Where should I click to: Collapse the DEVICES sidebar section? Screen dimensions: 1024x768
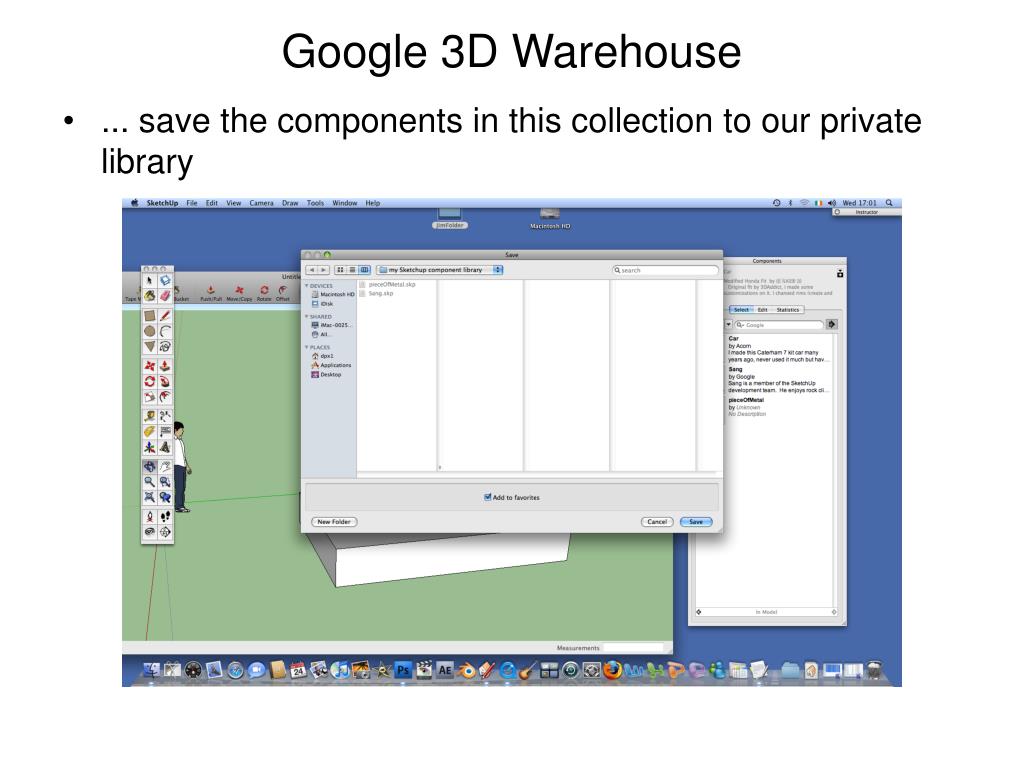click(x=306, y=286)
